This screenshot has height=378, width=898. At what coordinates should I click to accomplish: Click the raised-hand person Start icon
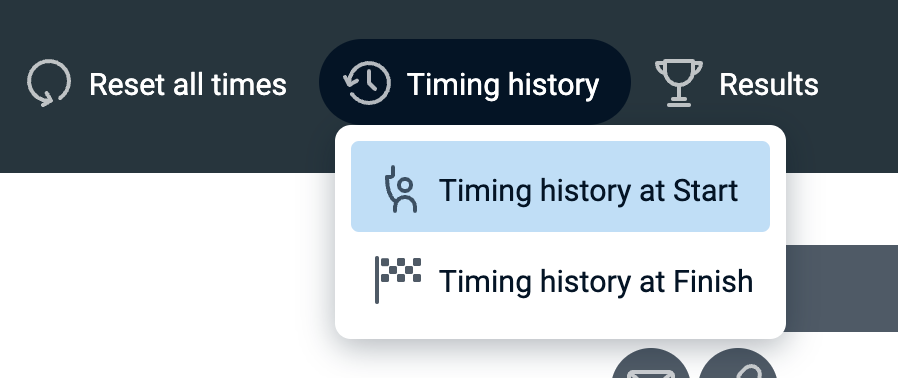pyautogui.click(x=400, y=189)
